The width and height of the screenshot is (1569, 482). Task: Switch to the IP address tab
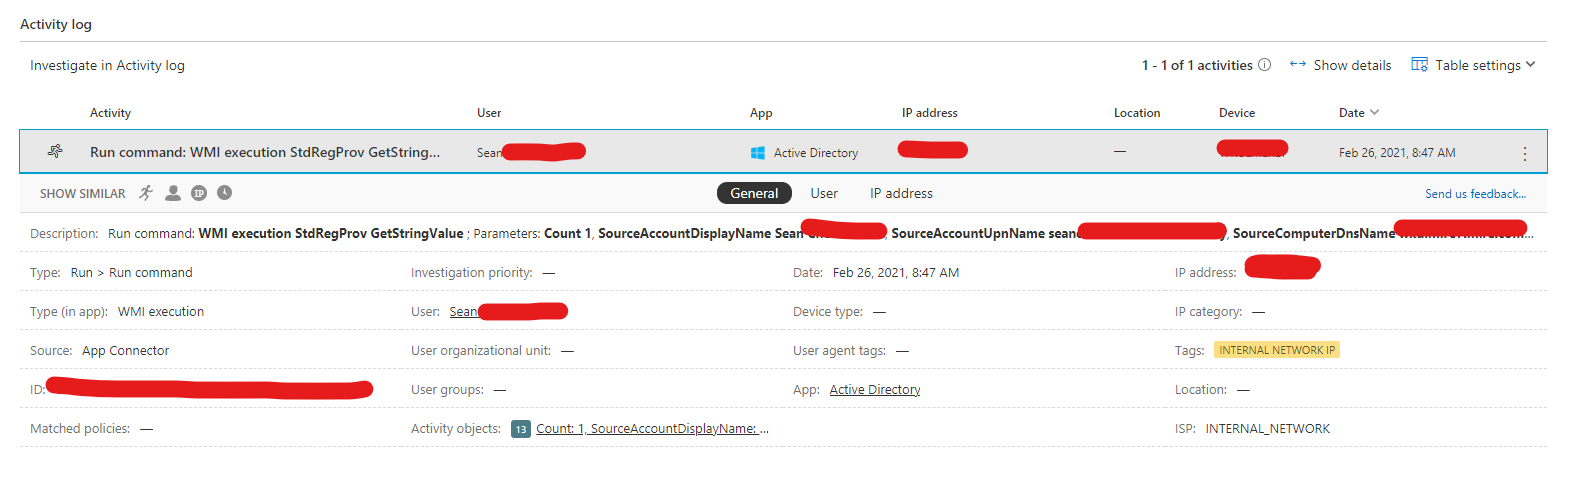[x=901, y=193]
